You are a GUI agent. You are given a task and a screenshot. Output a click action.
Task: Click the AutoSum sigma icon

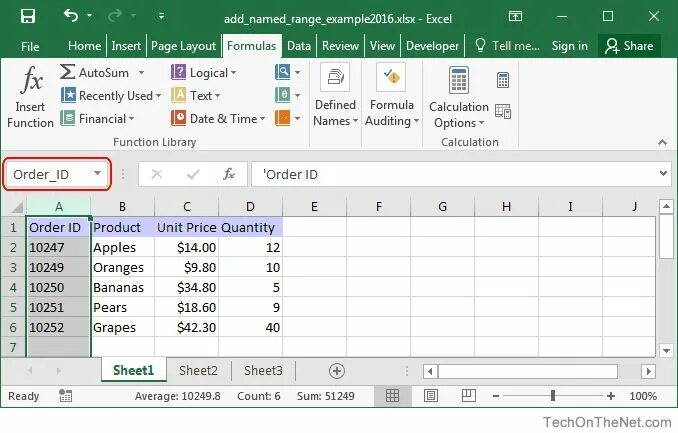pos(67,72)
